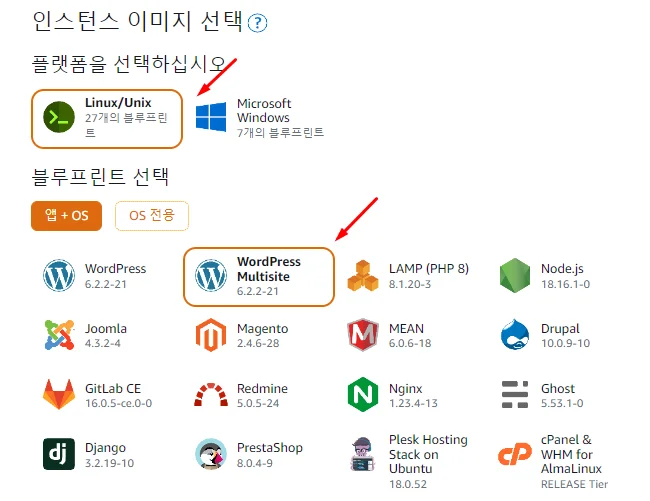650x501 pixels.
Task: Click the 7개의 블루프린트 text
Action: tap(280, 133)
